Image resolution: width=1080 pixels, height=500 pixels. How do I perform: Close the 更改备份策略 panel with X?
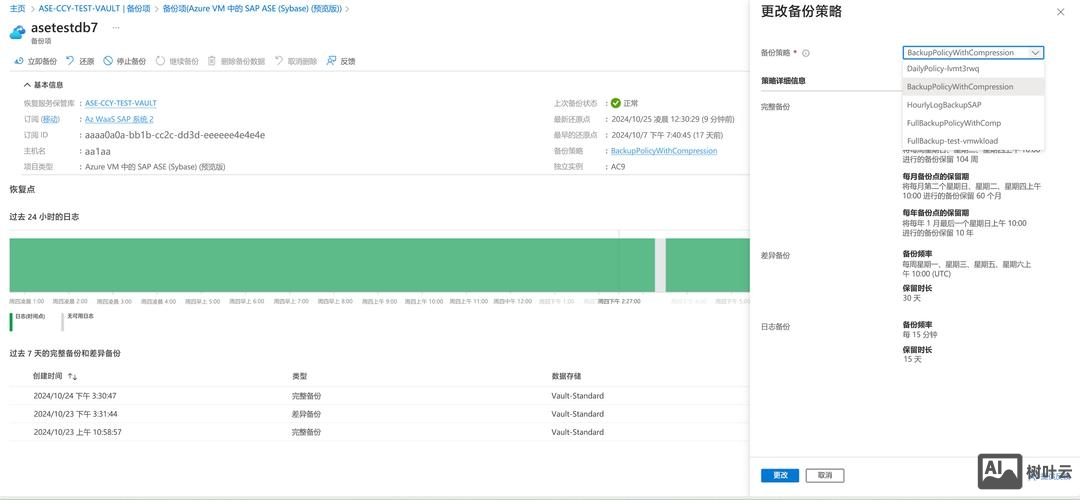click(x=1060, y=12)
